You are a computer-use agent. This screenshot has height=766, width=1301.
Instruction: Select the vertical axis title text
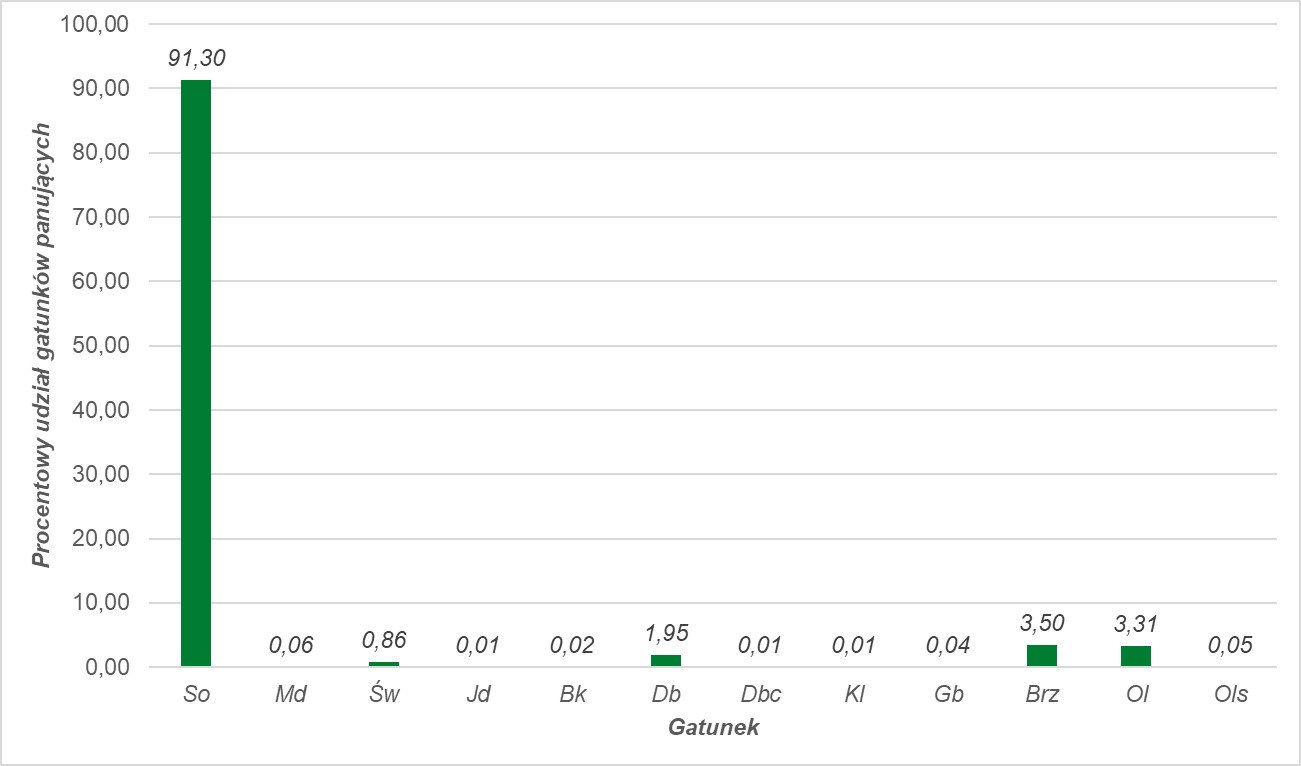42,346
